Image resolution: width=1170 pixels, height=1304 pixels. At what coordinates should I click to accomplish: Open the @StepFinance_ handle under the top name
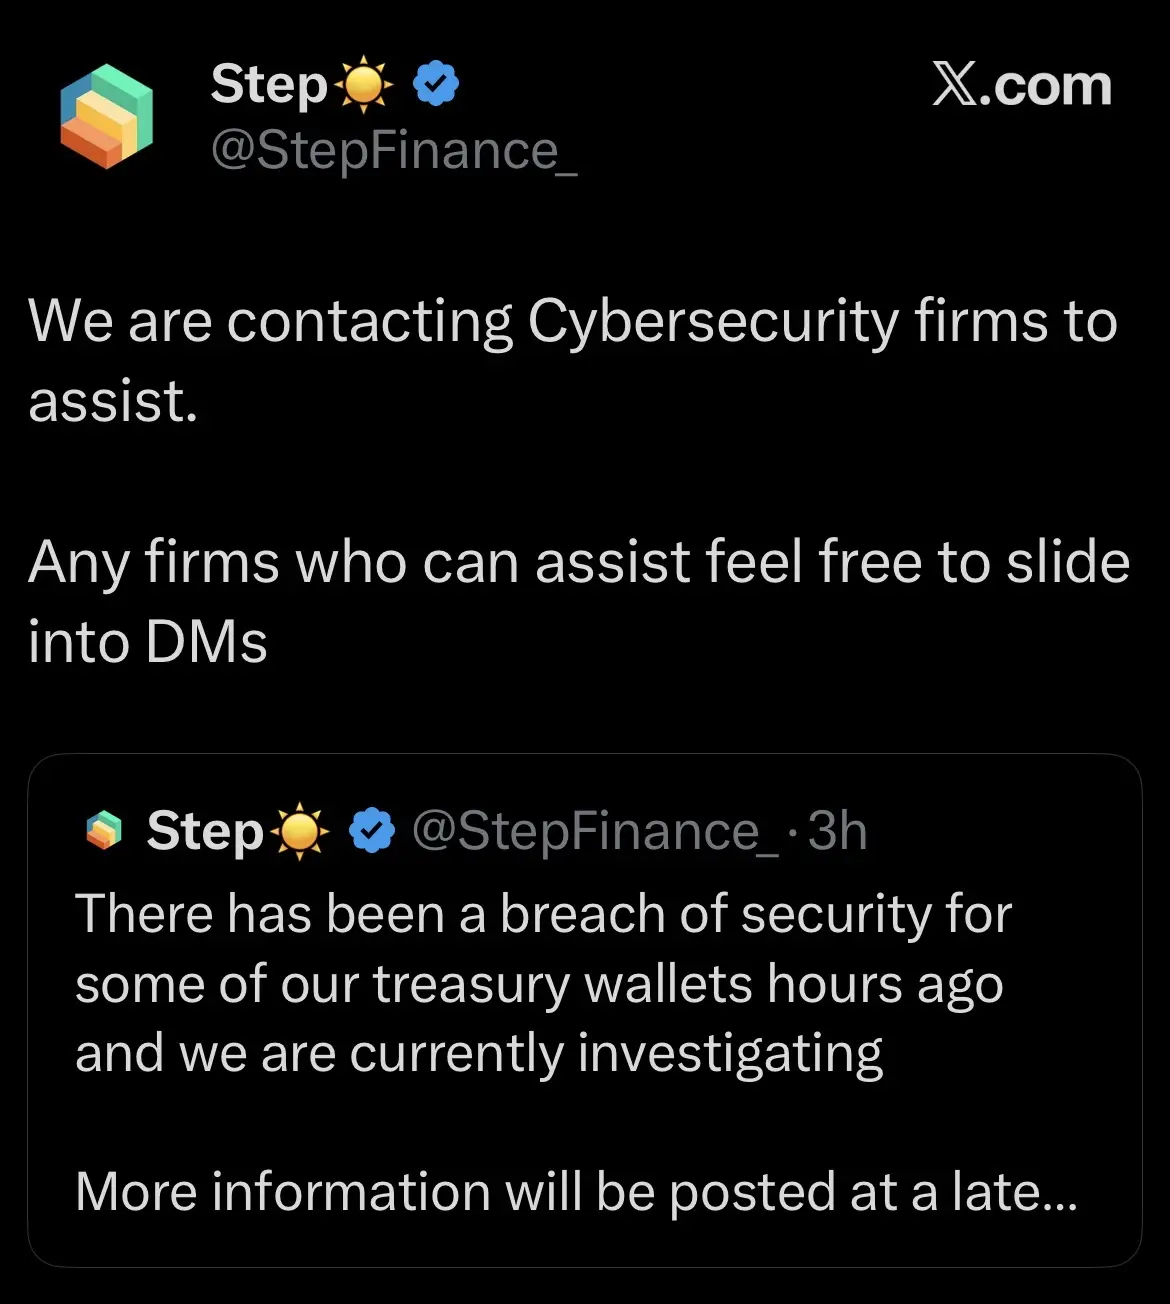click(x=394, y=151)
